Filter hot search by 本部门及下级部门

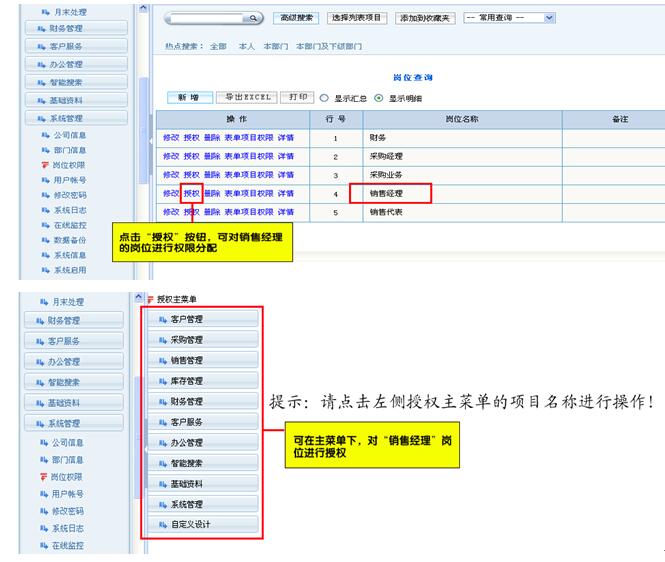[322, 46]
